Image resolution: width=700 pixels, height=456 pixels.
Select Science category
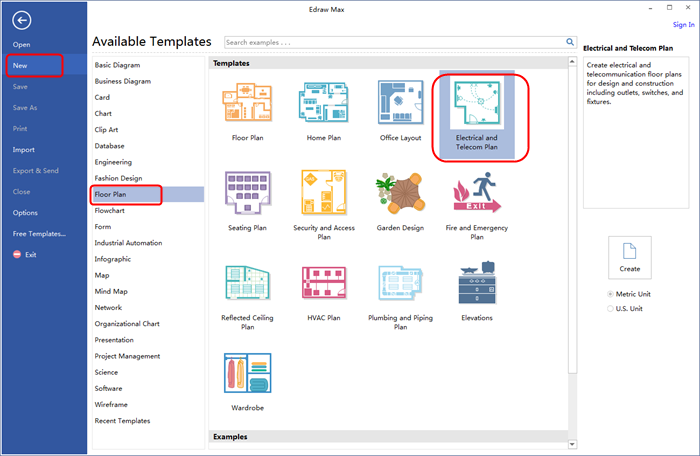[x=106, y=372]
